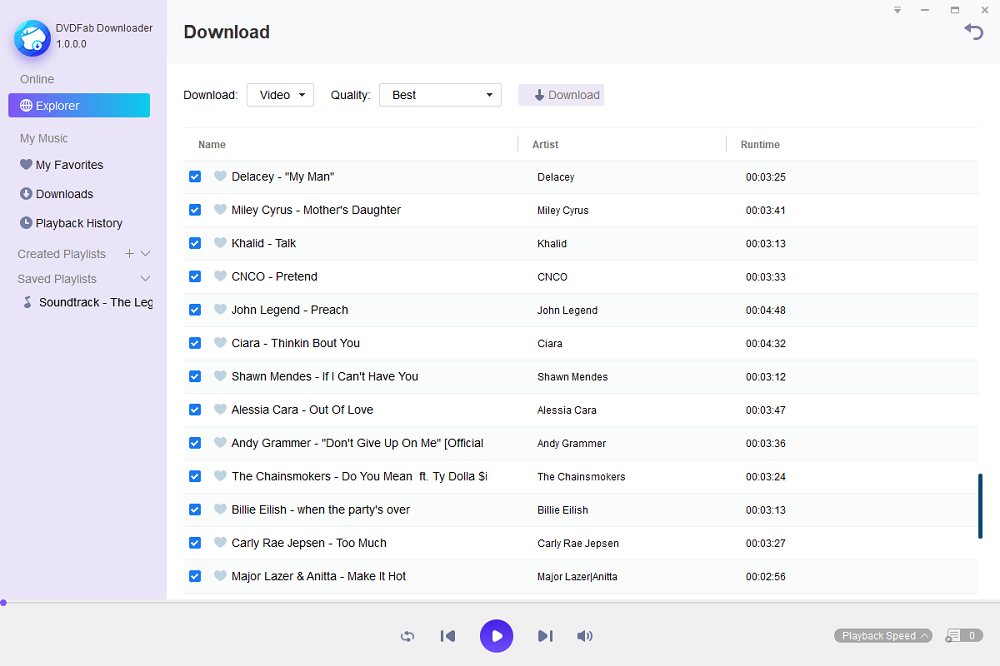This screenshot has width=1000, height=666.
Task: Click the DVDFab Downloader logo icon
Action: click(32, 38)
